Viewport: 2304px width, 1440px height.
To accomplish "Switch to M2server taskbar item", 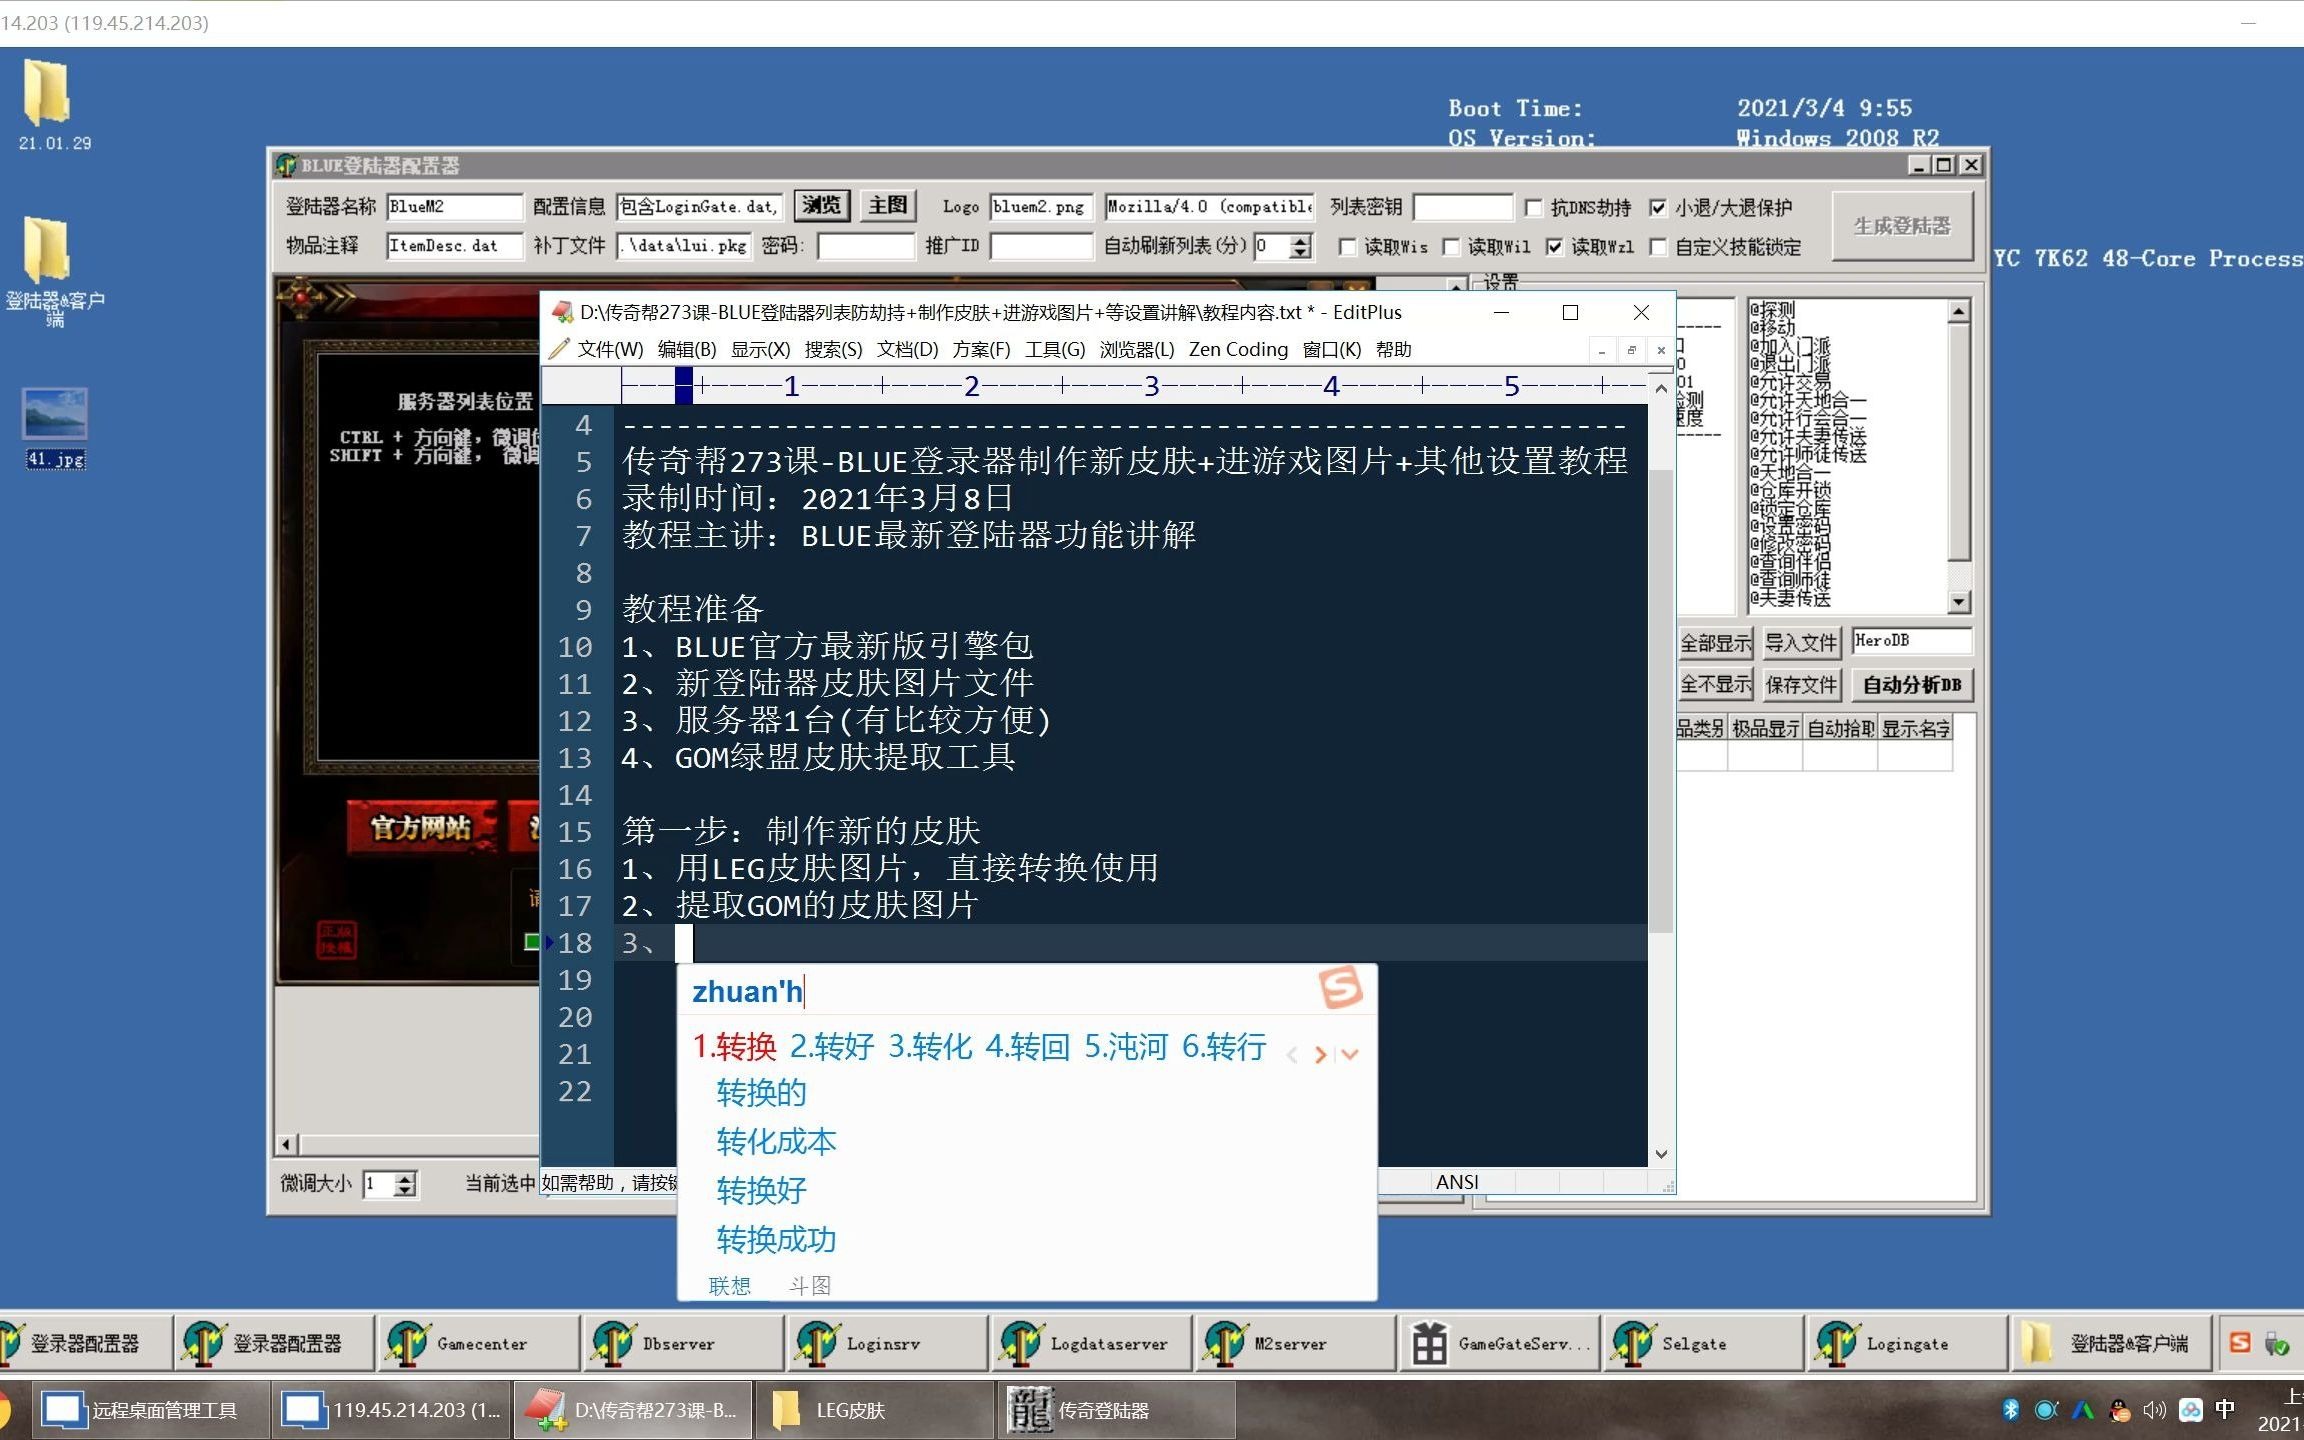I will [1288, 1343].
